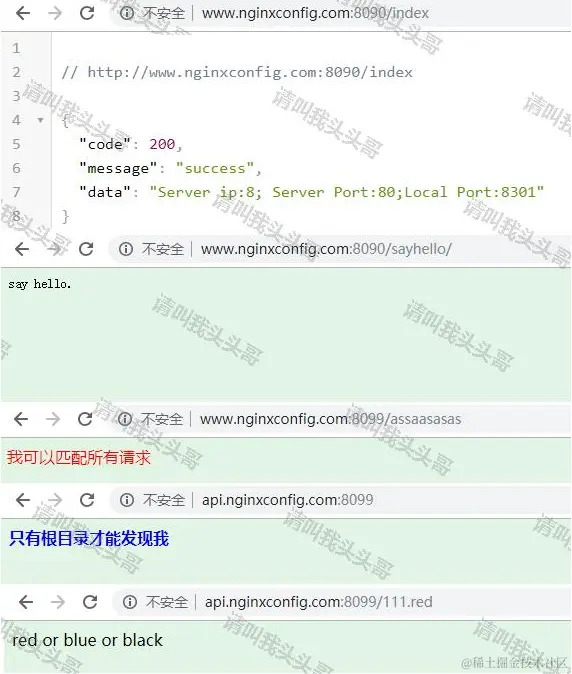This screenshot has width=572, height=674.
Task: Click the info icon beside 8090/index URL
Action: [127, 13]
